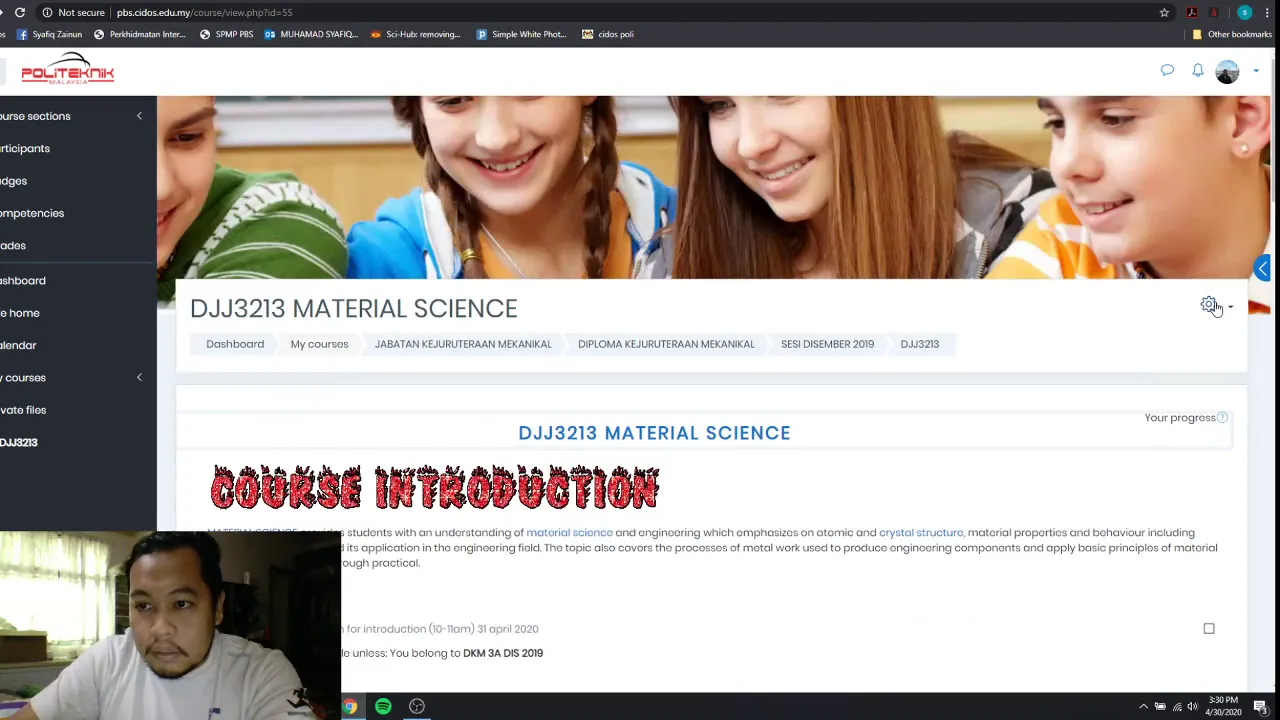Screen dimensions: 1280x720
Task: Open the blue side drawer arrow tab
Action: [1262, 267]
